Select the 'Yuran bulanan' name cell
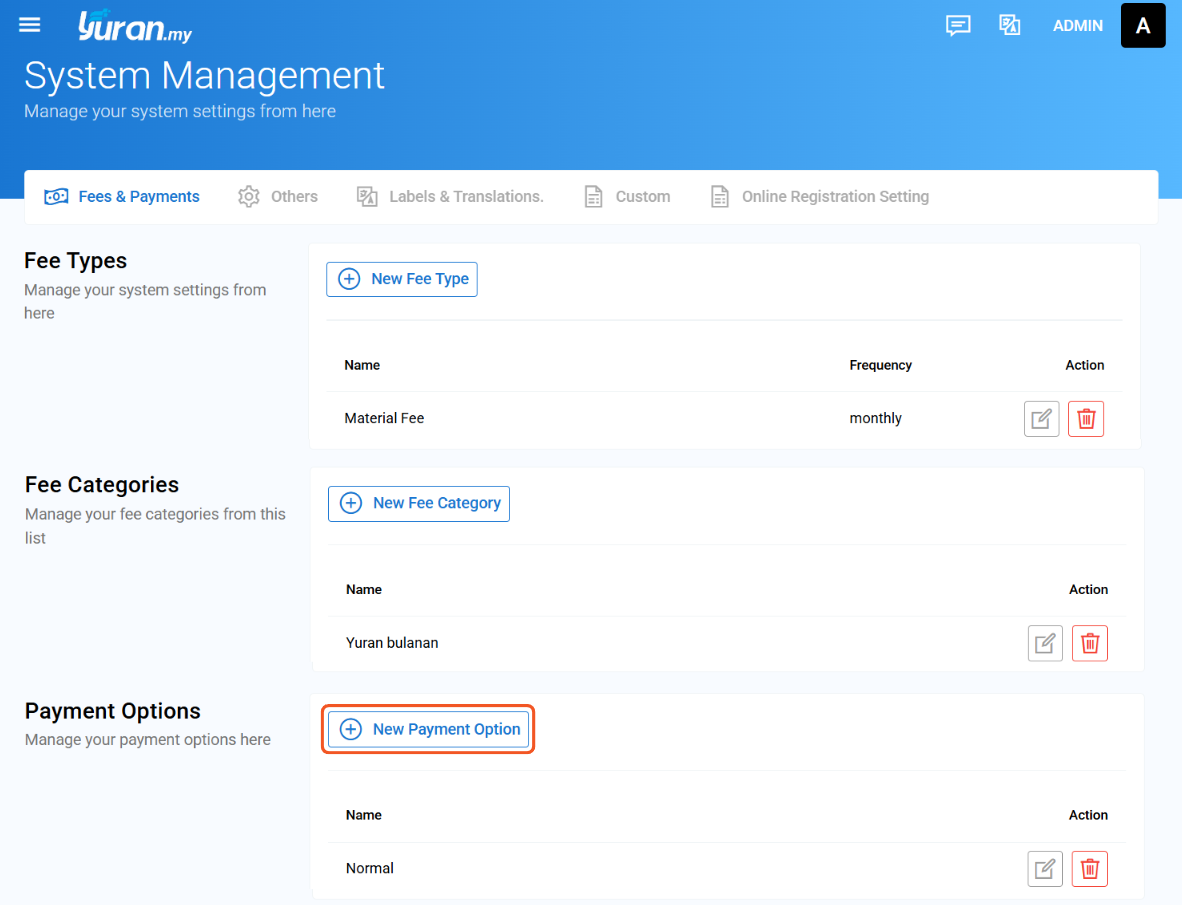This screenshot has height=905, width=1182. click(x=392, y=643)
